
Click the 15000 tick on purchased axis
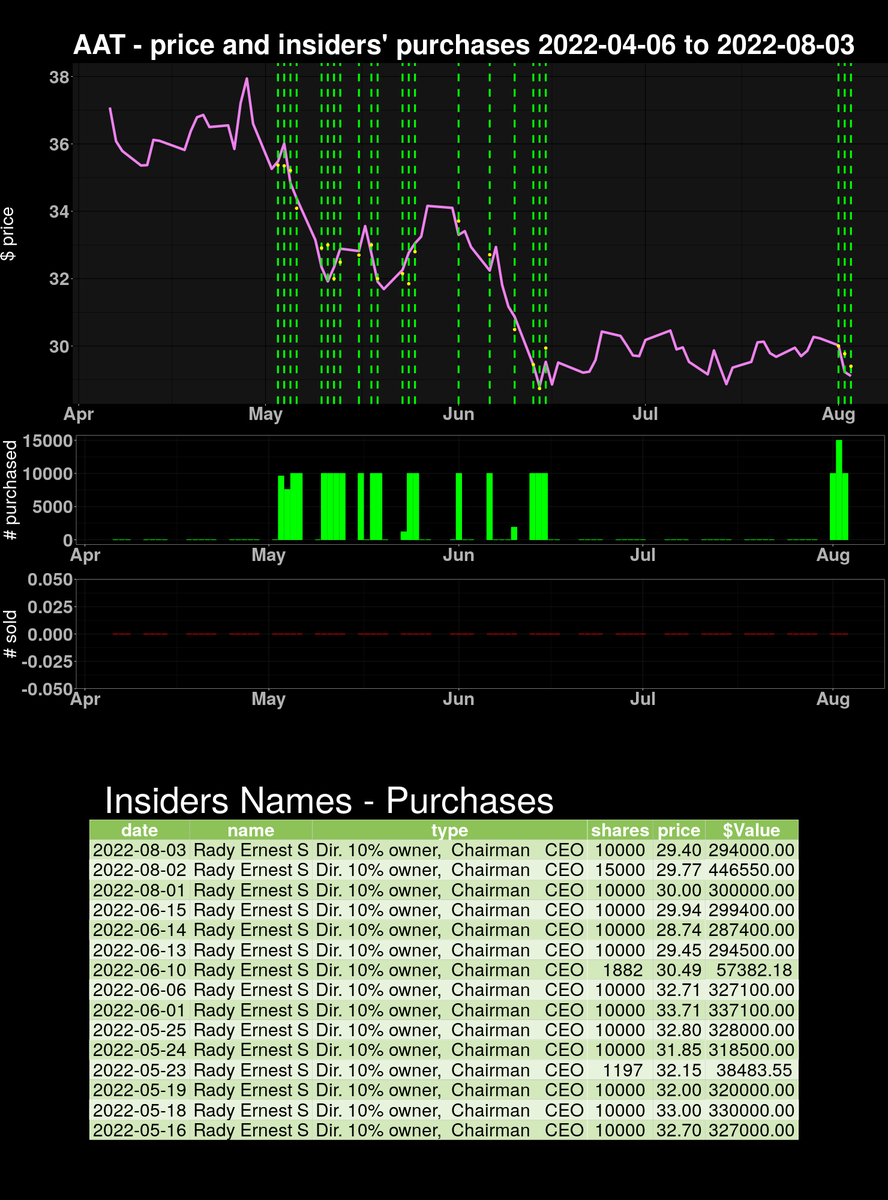click(48, 441)
